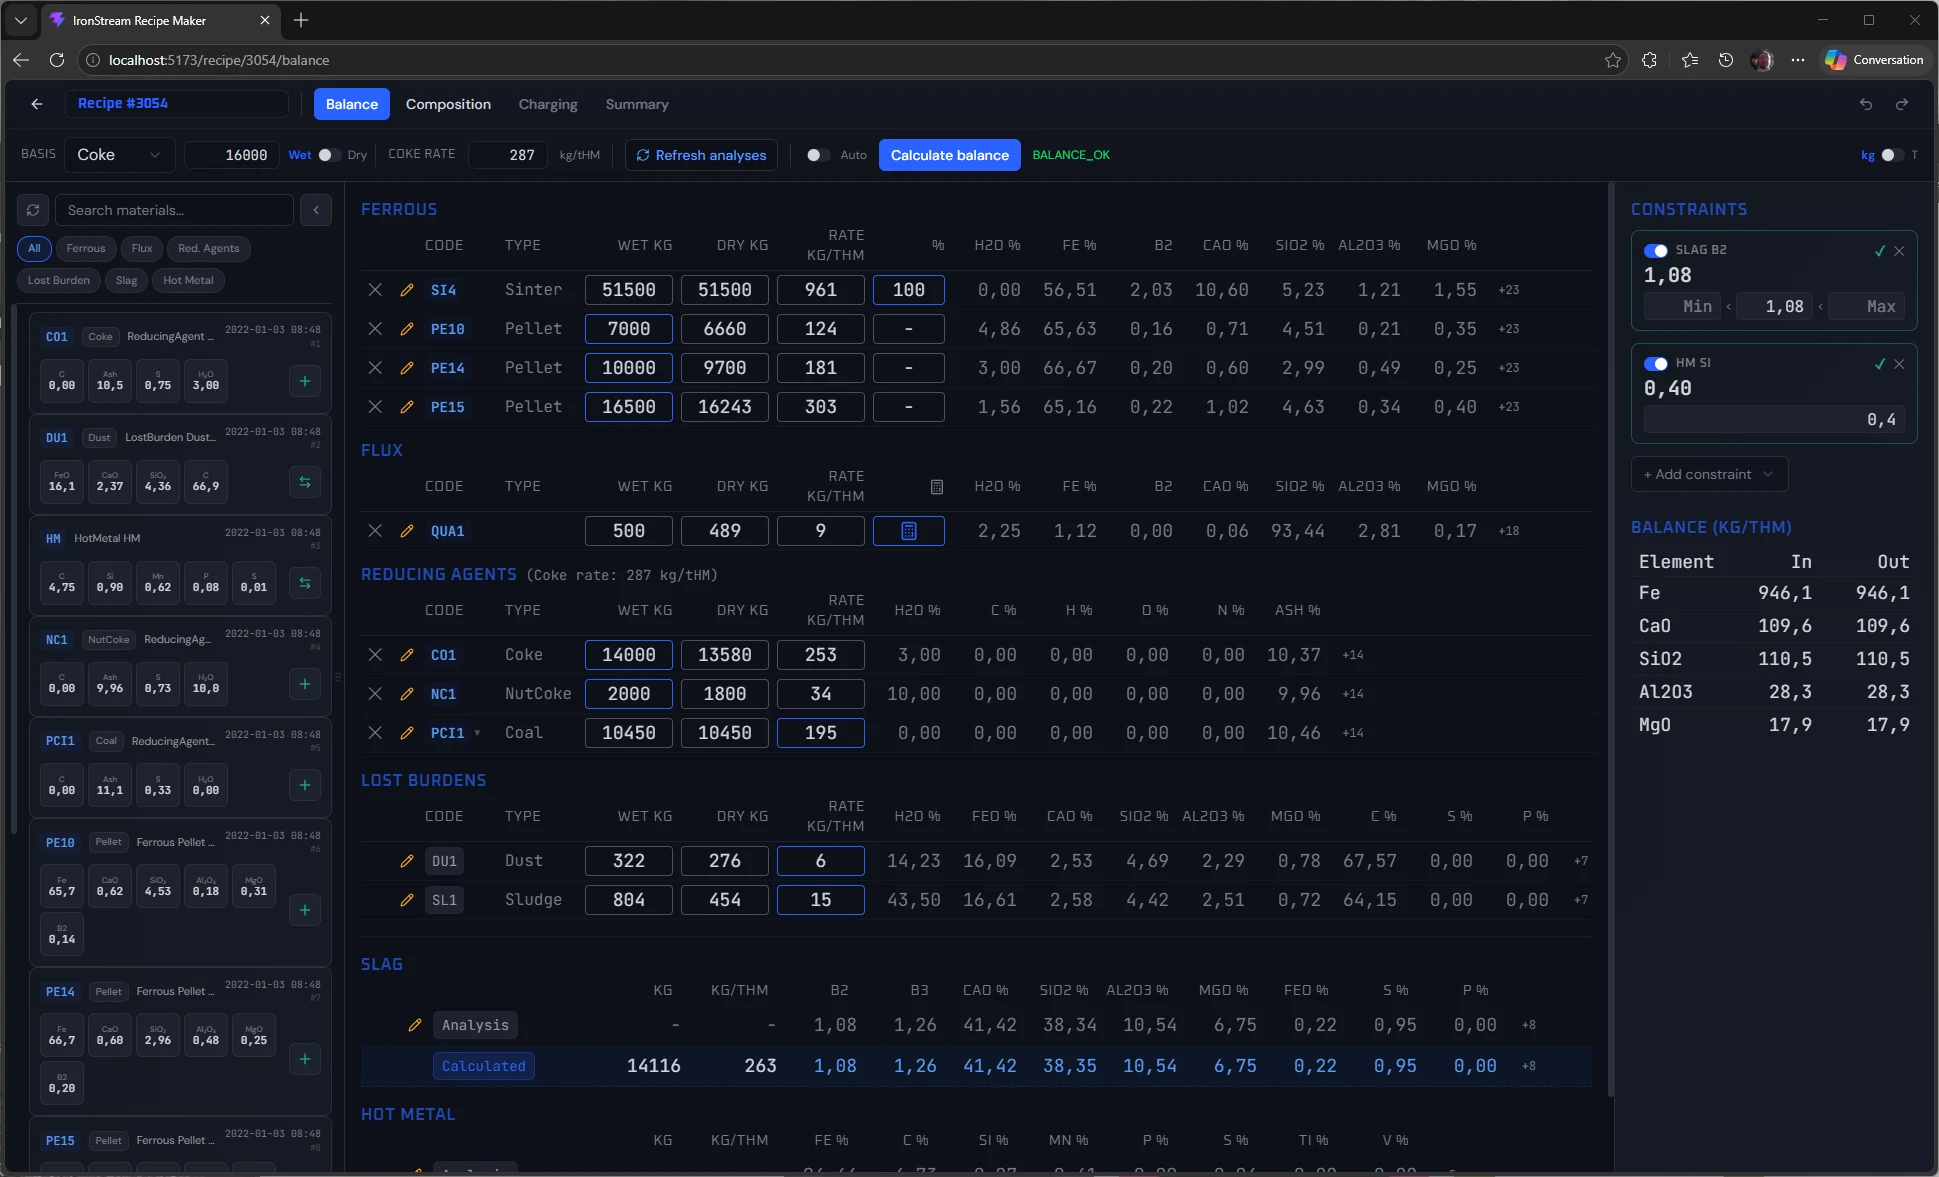The image size is (1939, 1177).
Task: Click the Refresh analyses button
Action: [700, 155]
